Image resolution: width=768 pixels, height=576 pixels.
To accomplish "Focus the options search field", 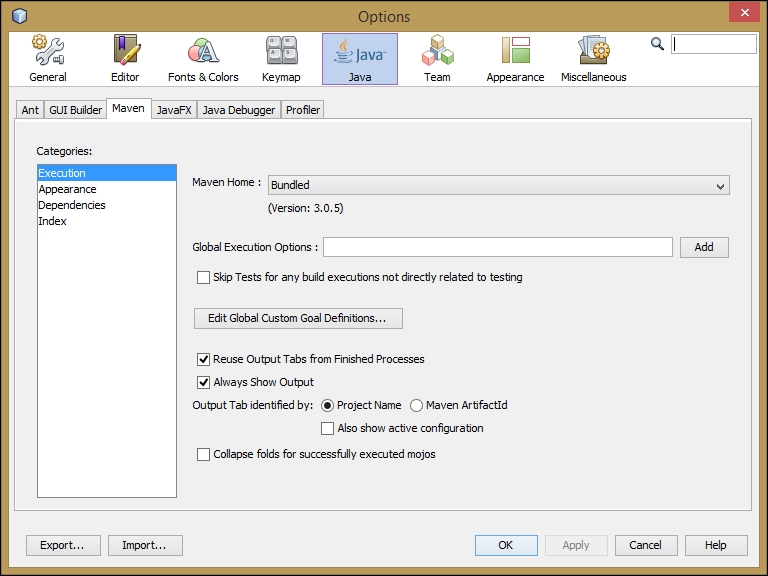I will click(714, 44).
